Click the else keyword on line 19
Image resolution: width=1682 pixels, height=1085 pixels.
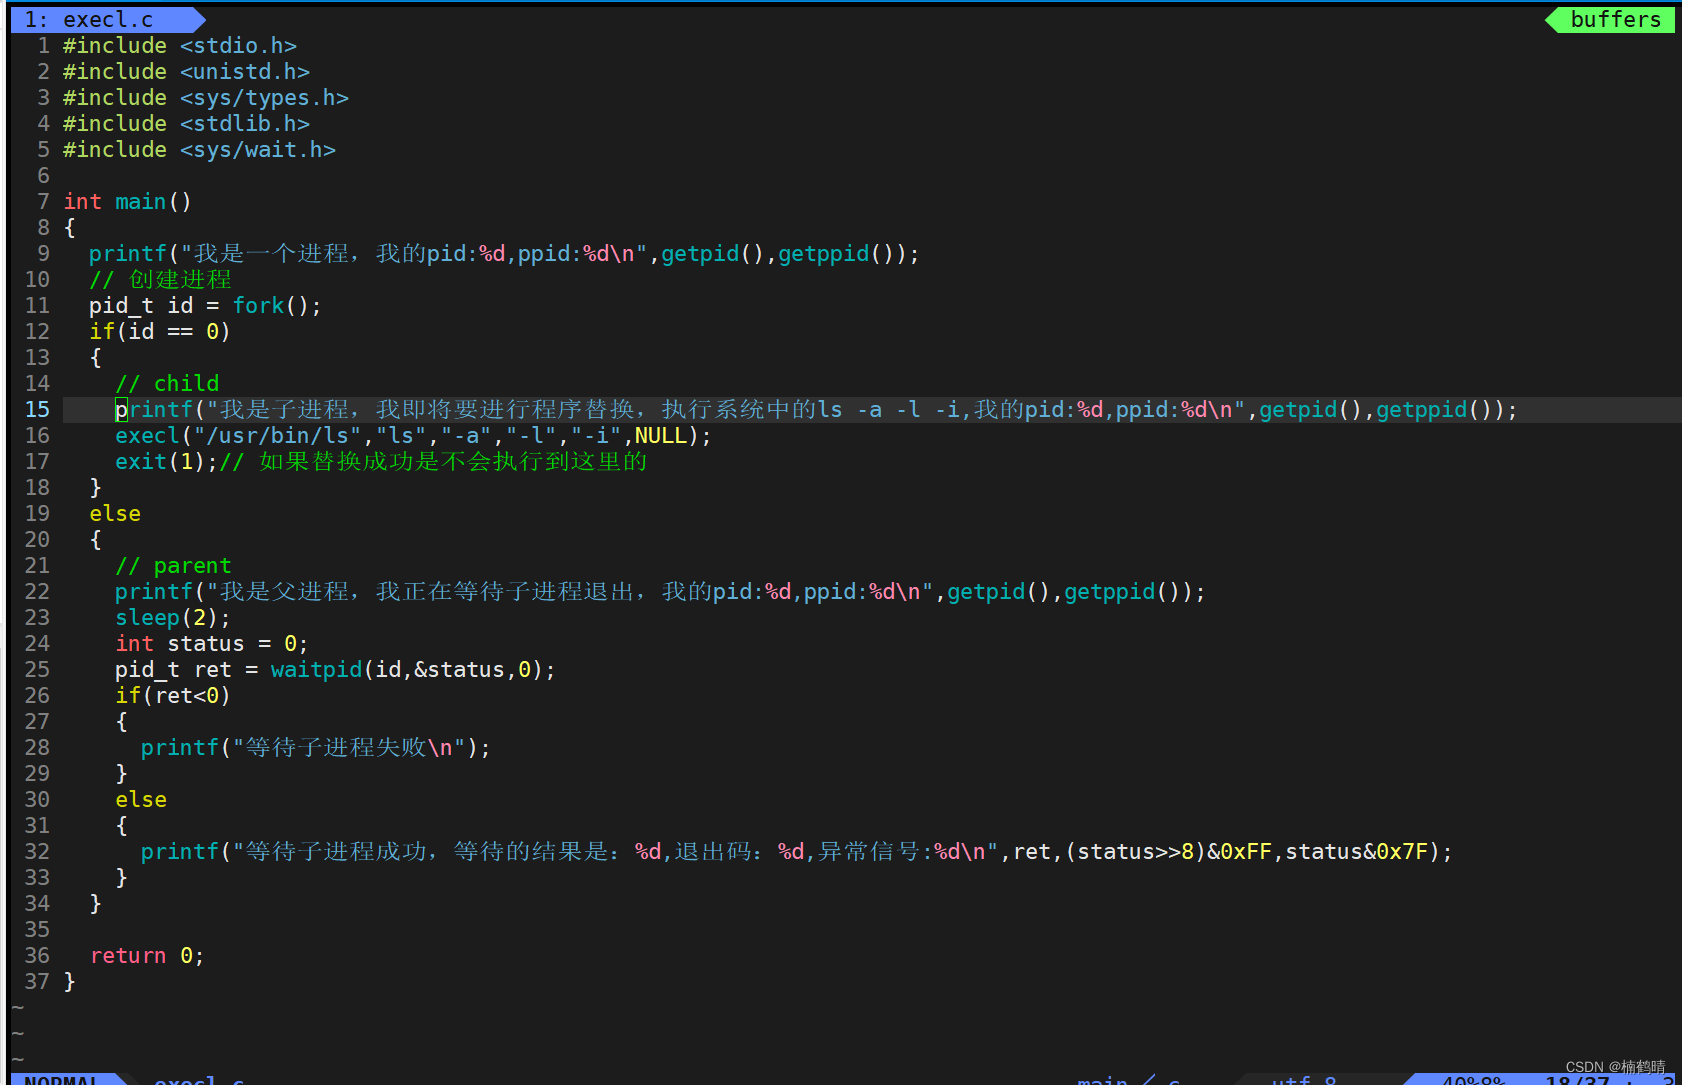click(x=115, y=514)
